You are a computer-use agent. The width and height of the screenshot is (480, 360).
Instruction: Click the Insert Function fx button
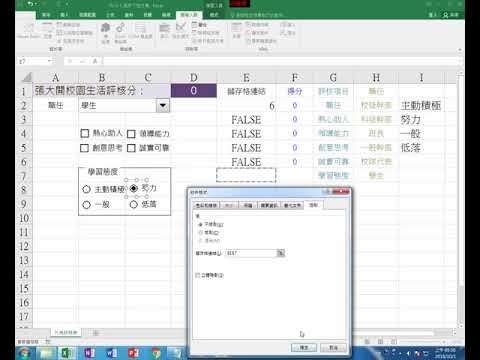pyautogui.click(x=95, y=61)
